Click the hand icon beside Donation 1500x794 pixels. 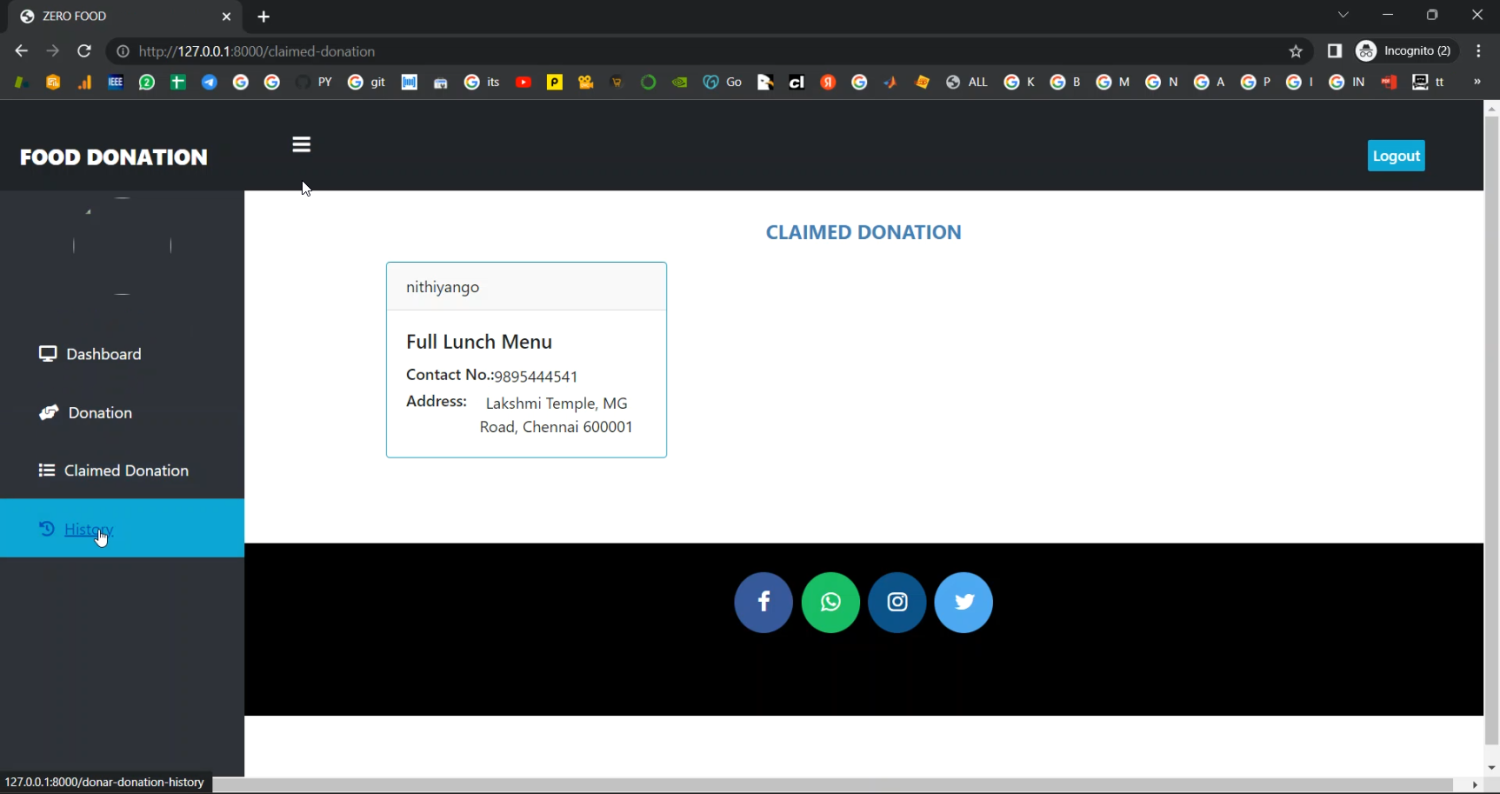click(48, 412)
